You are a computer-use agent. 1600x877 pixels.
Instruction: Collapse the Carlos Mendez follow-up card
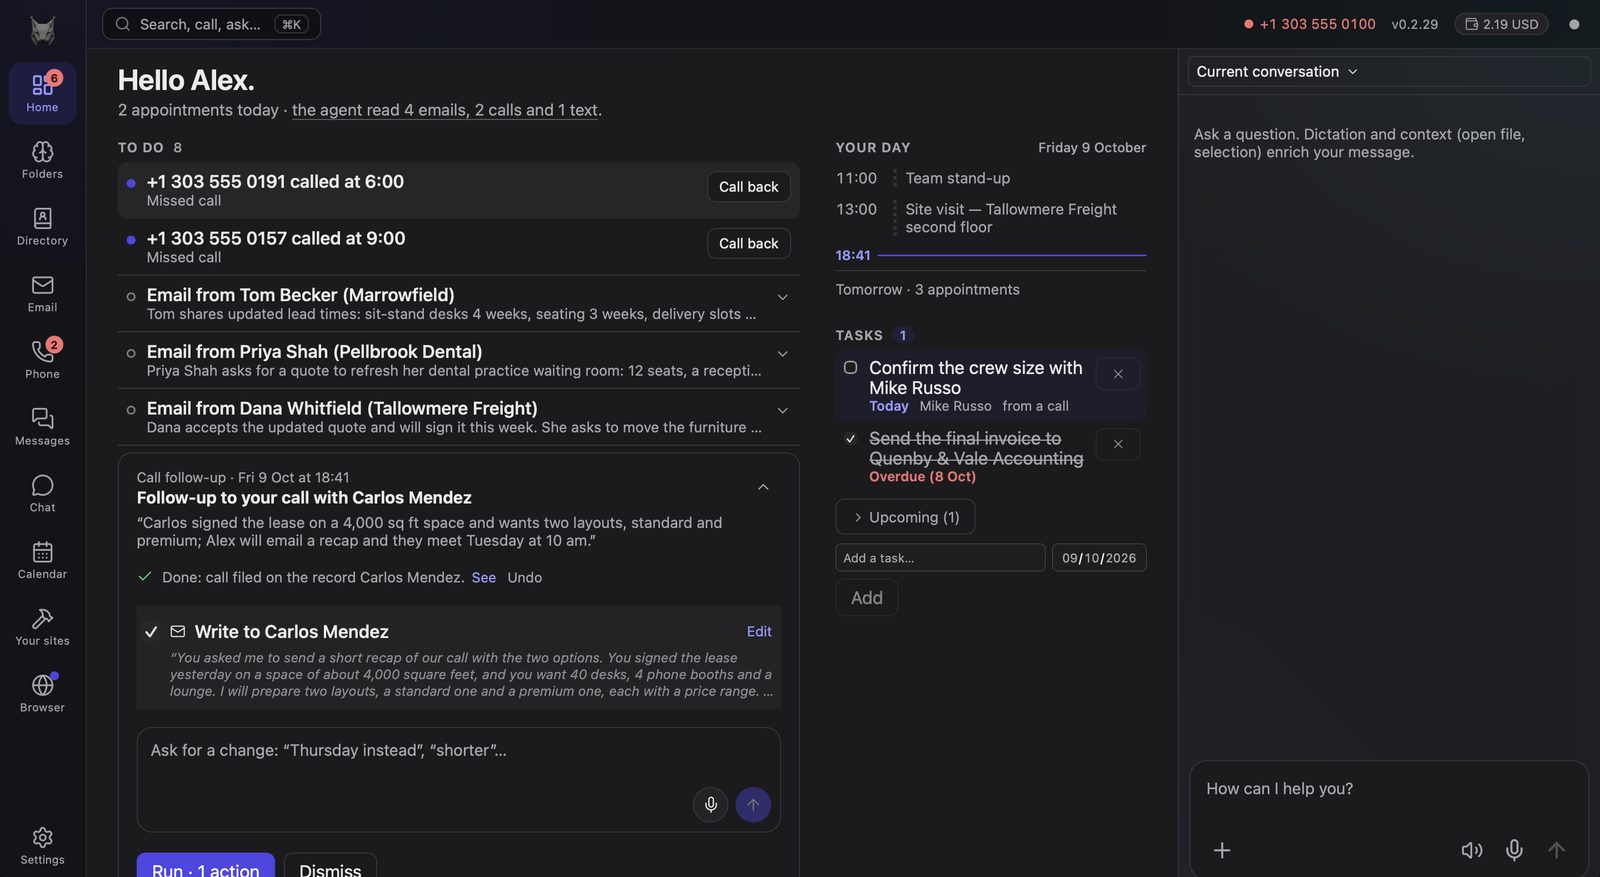click(x=763, y=487)
